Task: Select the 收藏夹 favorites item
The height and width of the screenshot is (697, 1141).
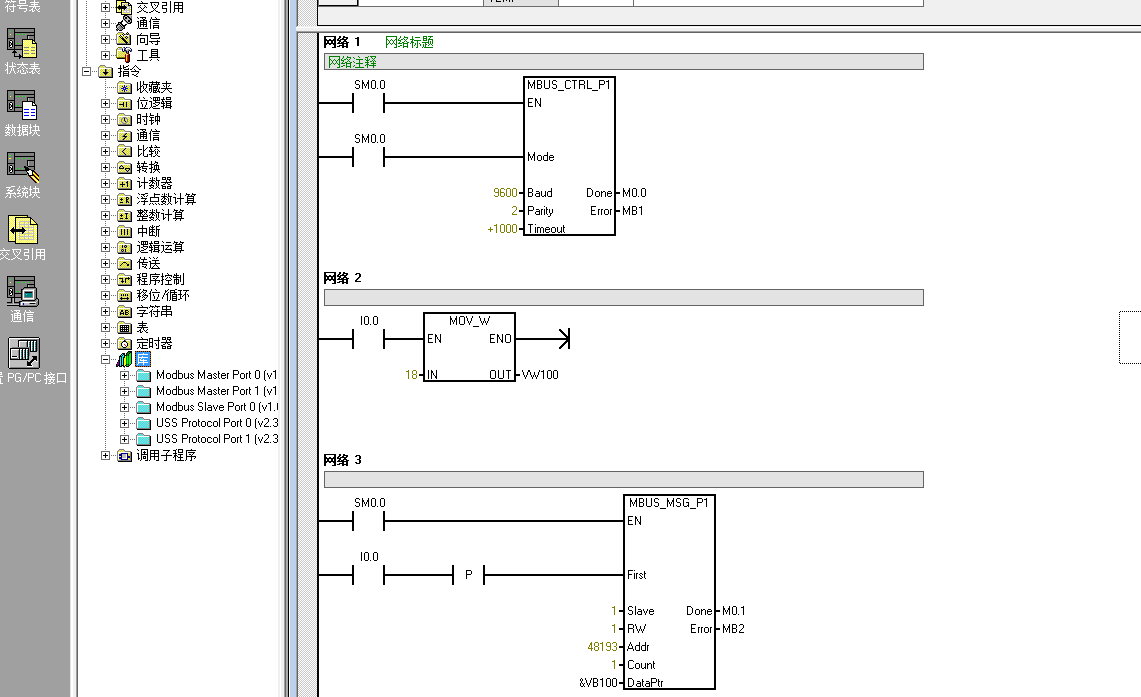Action: (154, 87)
